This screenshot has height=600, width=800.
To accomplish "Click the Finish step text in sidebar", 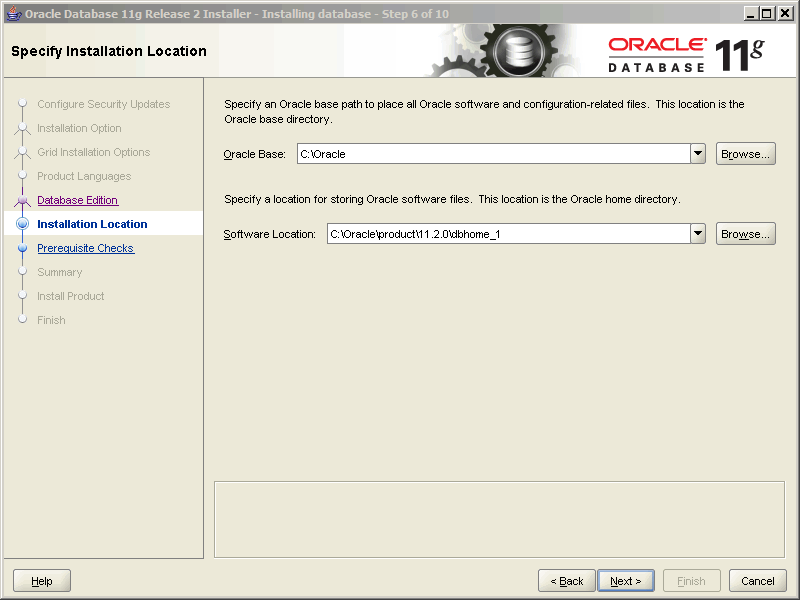I will 51,320.
